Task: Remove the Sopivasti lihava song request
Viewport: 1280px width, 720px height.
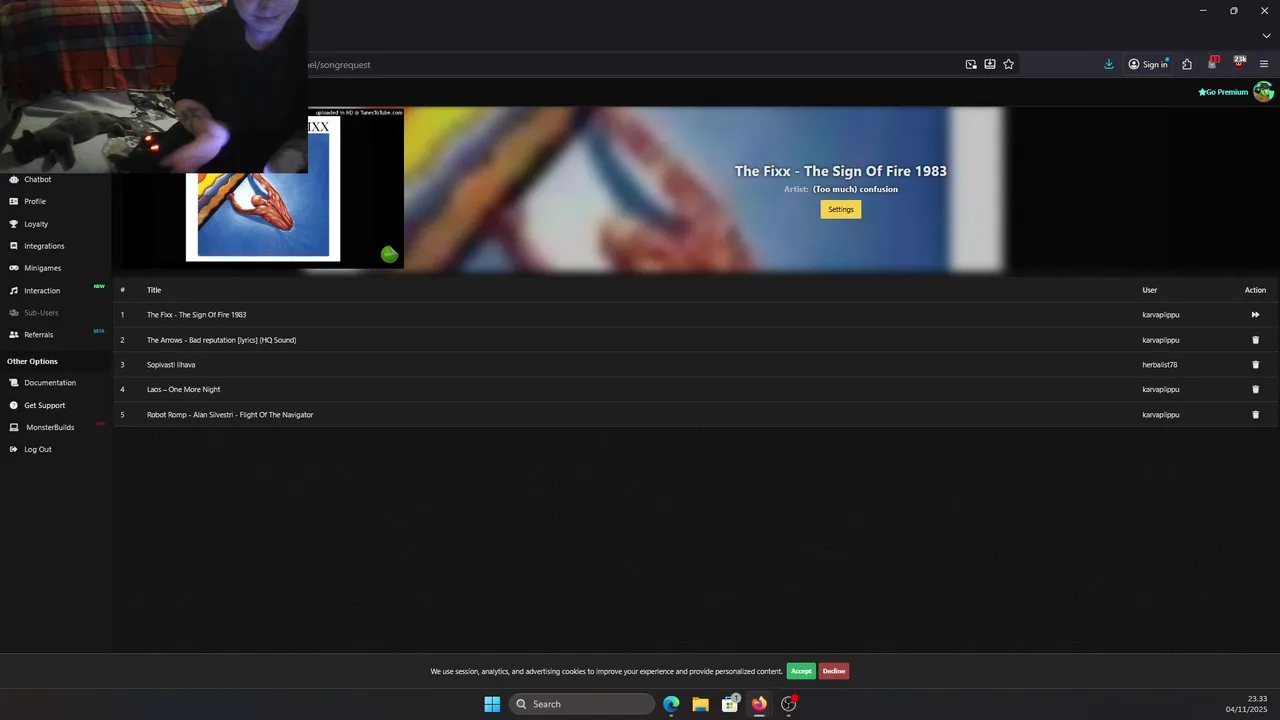Action: click(x=1255, y=365)
